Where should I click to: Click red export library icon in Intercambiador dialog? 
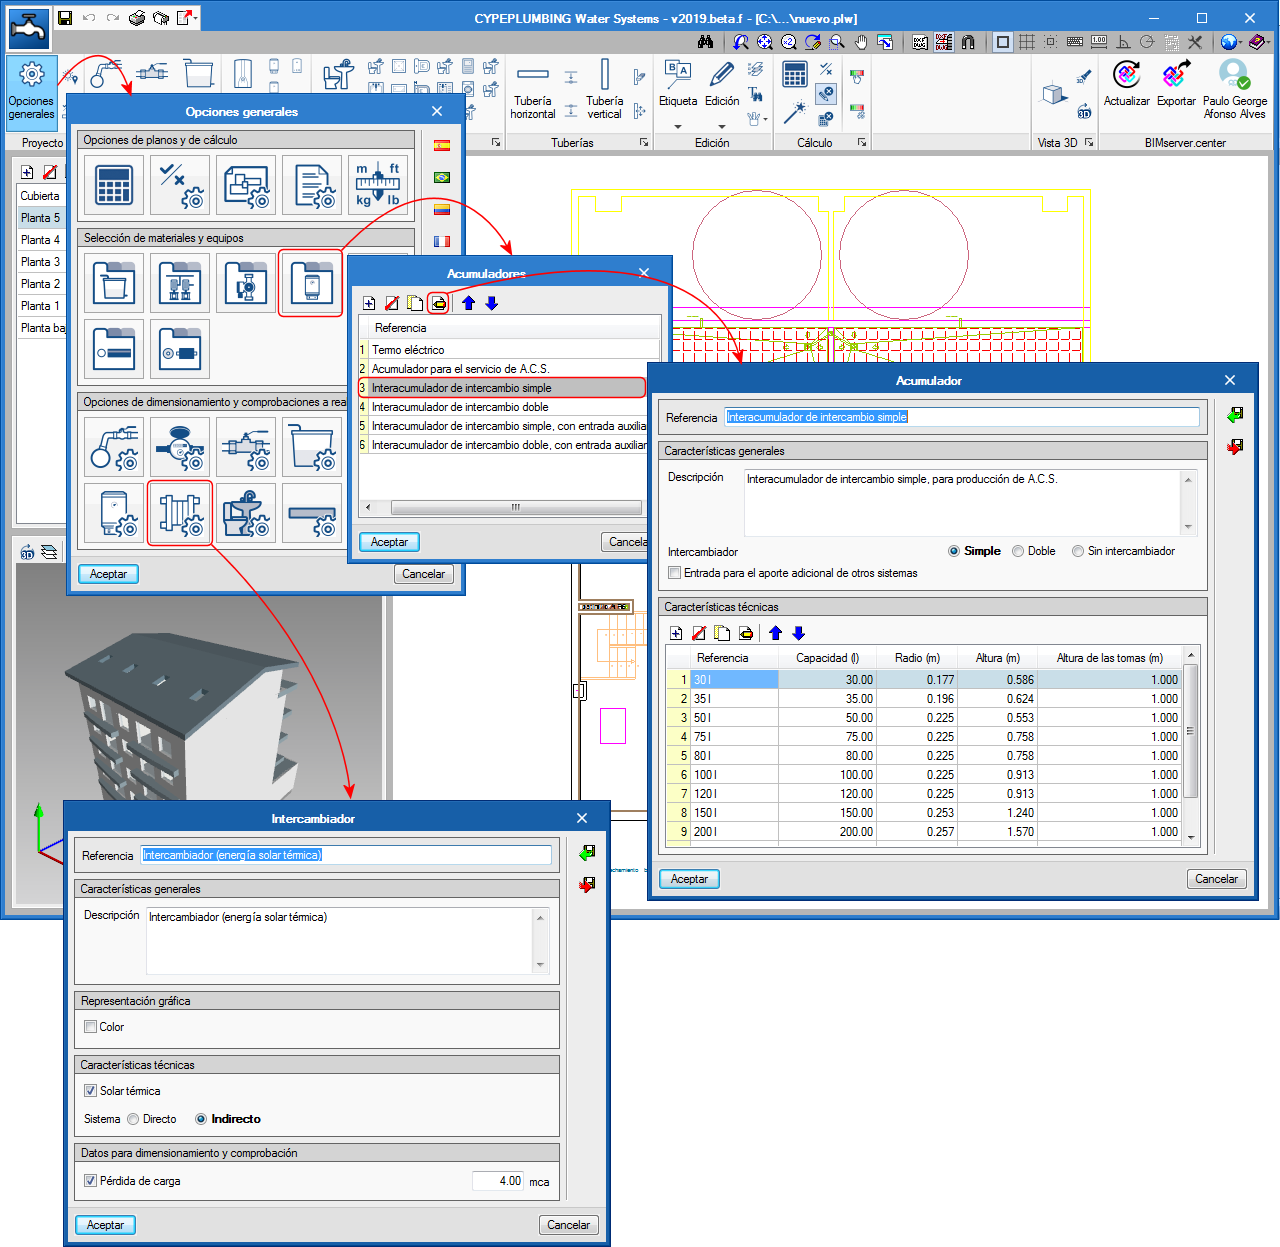(x=587, y=884)
